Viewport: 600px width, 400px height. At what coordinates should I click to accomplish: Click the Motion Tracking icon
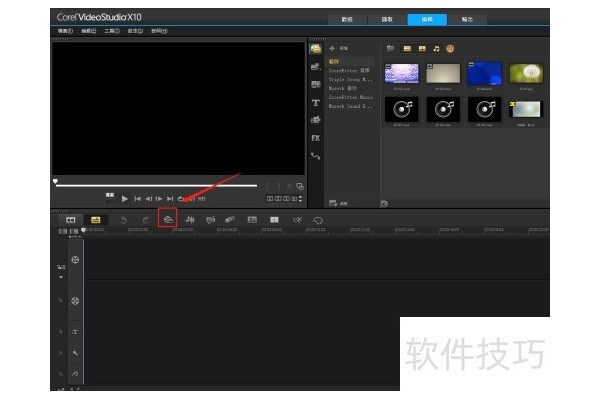230,219
